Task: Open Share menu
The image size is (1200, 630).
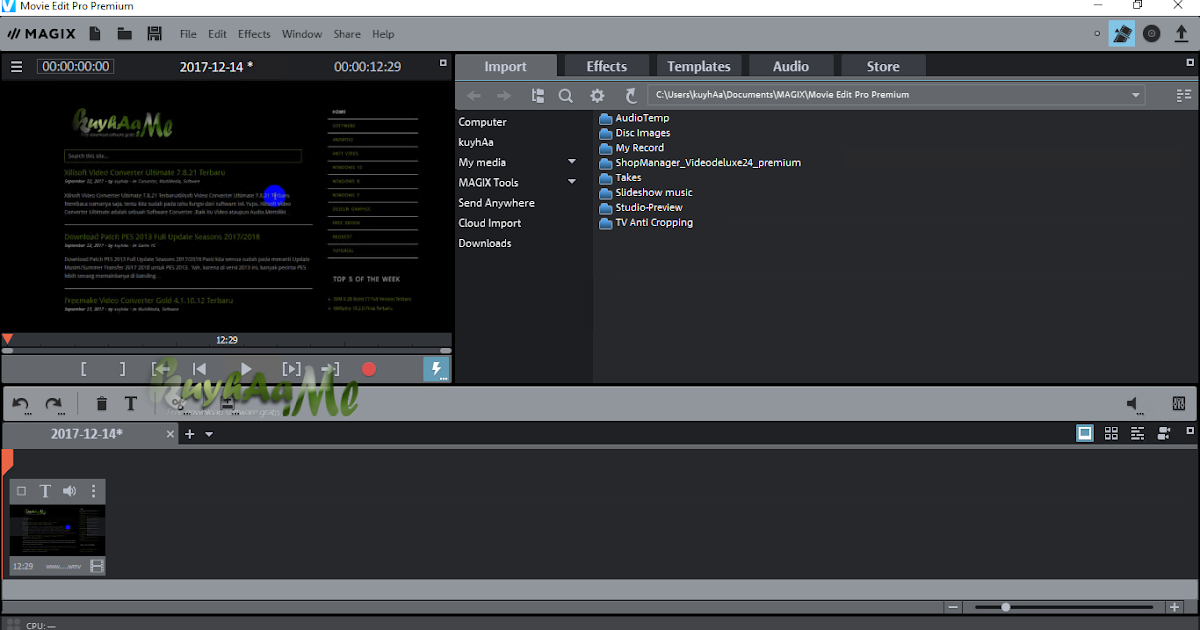Action: pos(347,34)
